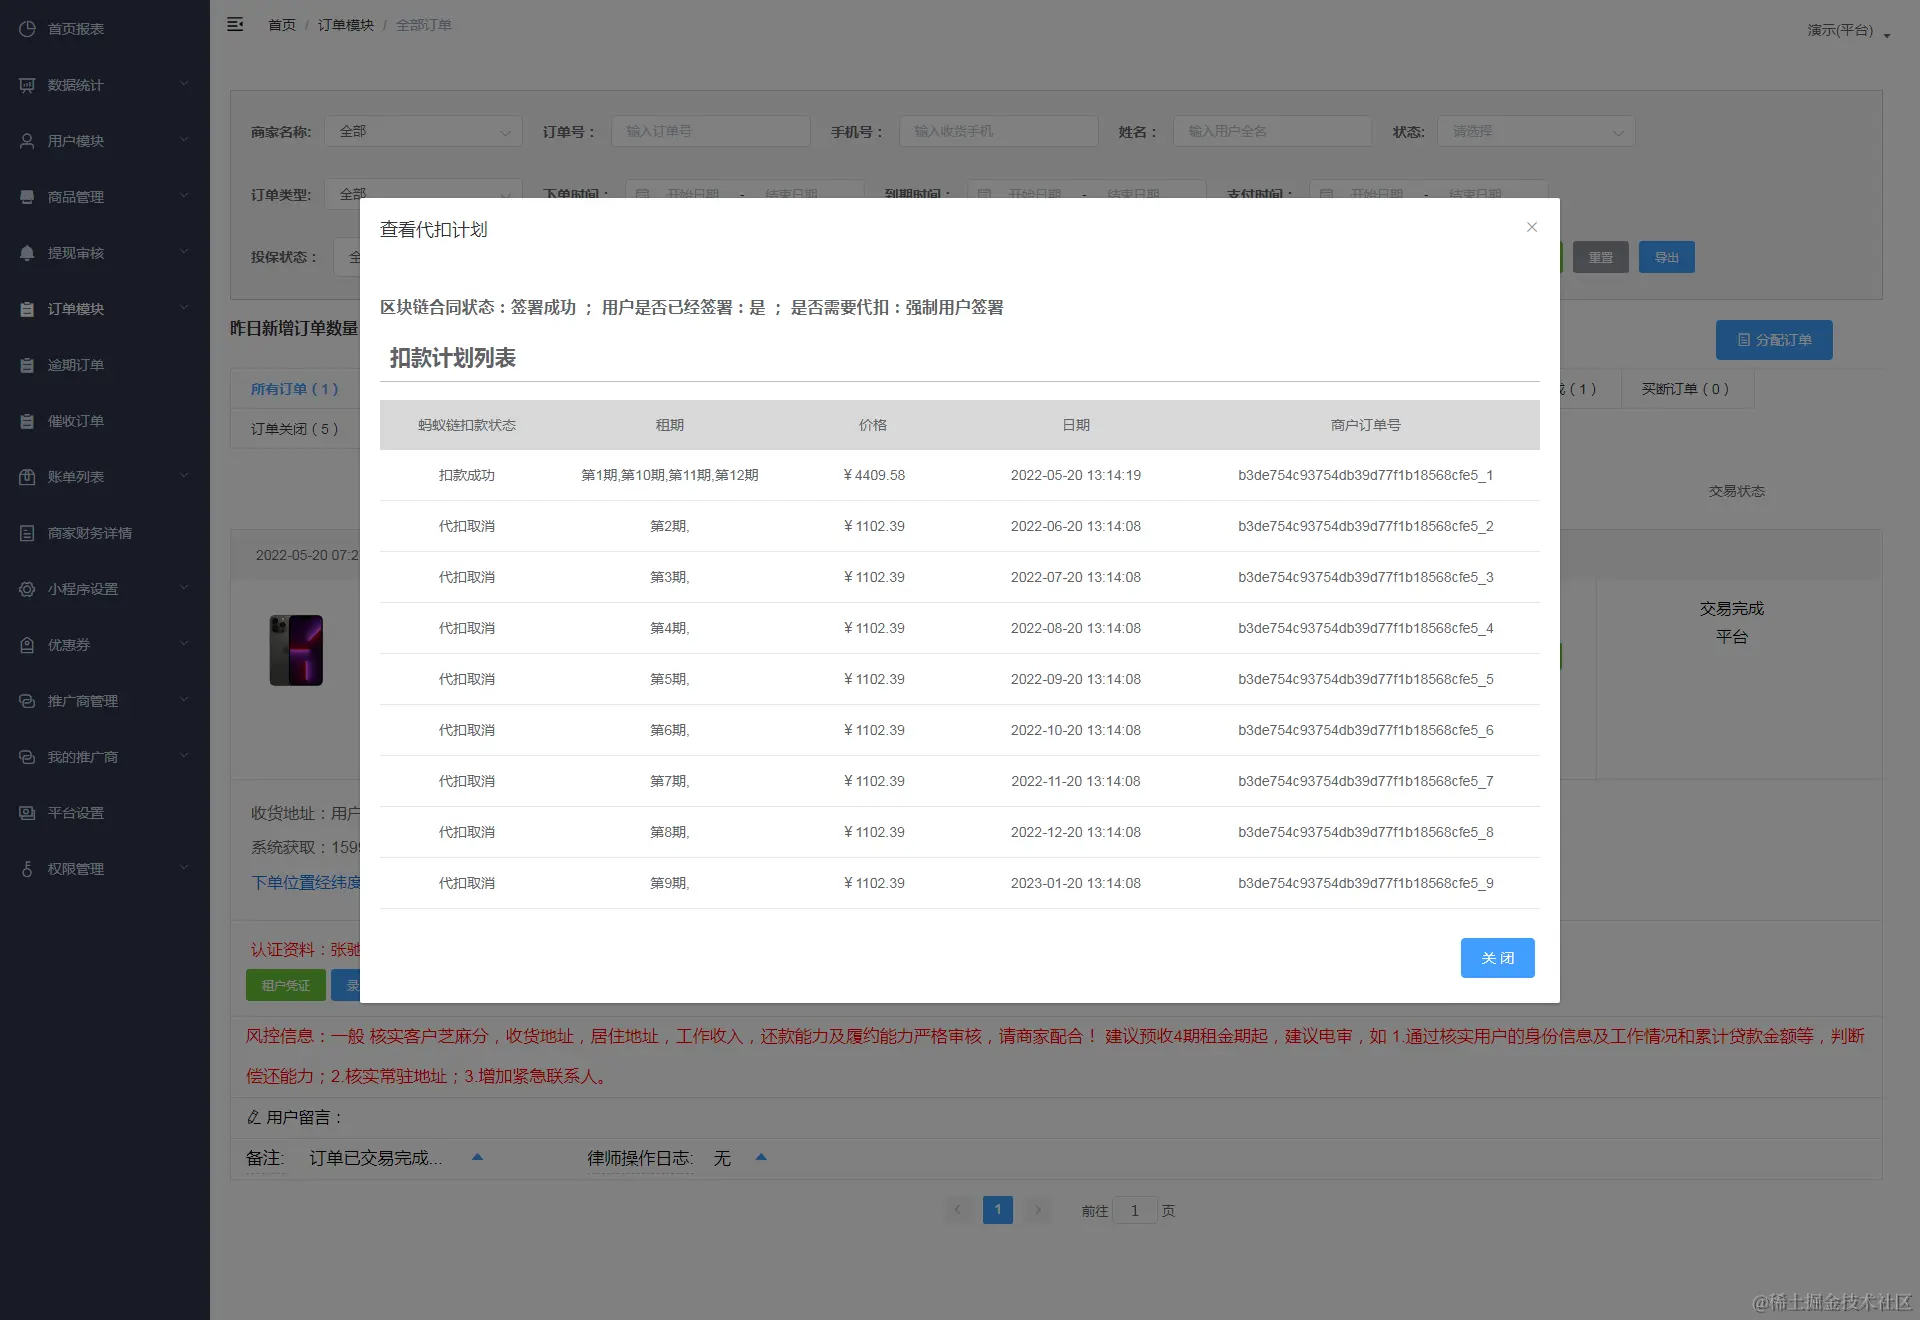Click the 导出 export button
Image resolution: width=1920 pixels, height=1320 pixels.
click(1666, 257)
